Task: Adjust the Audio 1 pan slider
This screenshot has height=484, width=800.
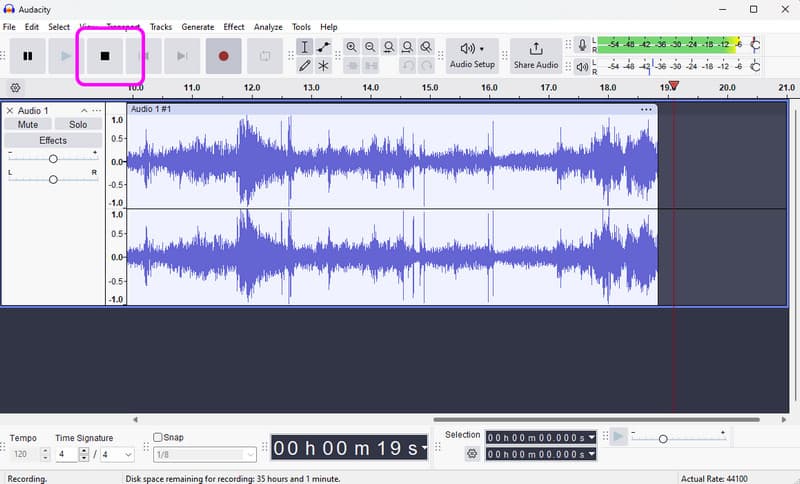Action: (x=53, y=180)
